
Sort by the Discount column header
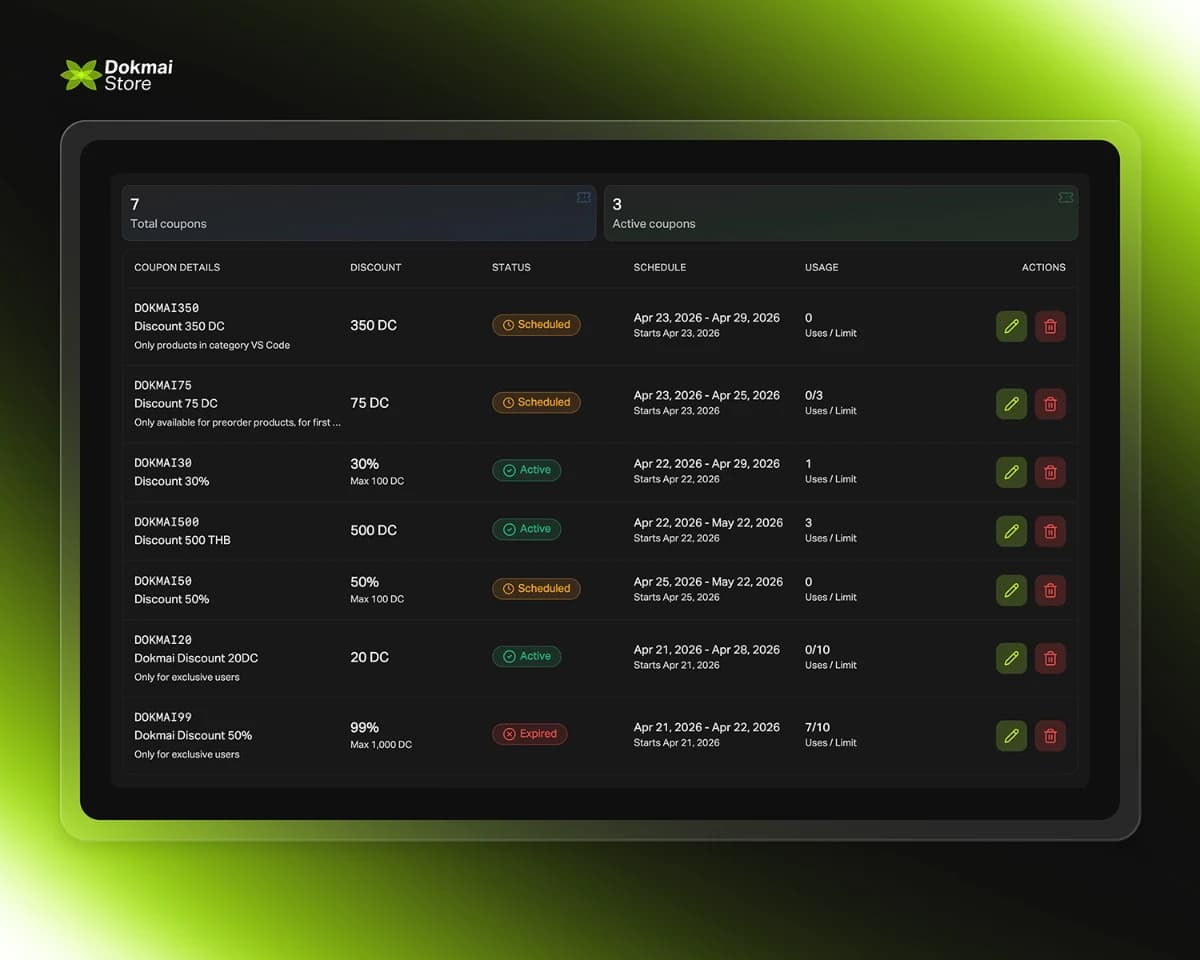[375, 267]
